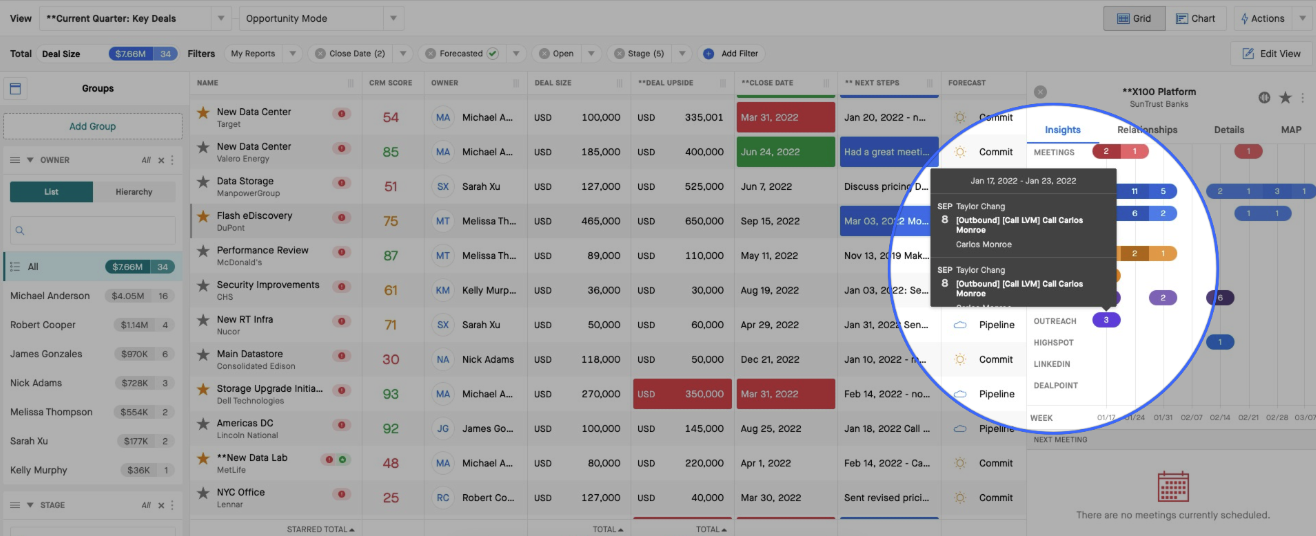
Task: Open Stage group more options menu
Action: click(172, 505)
